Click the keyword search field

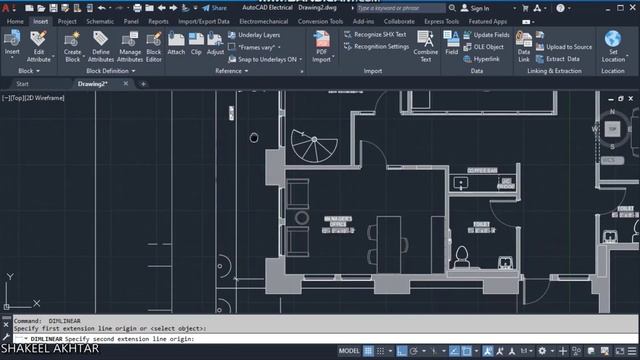tap(401, 8)
